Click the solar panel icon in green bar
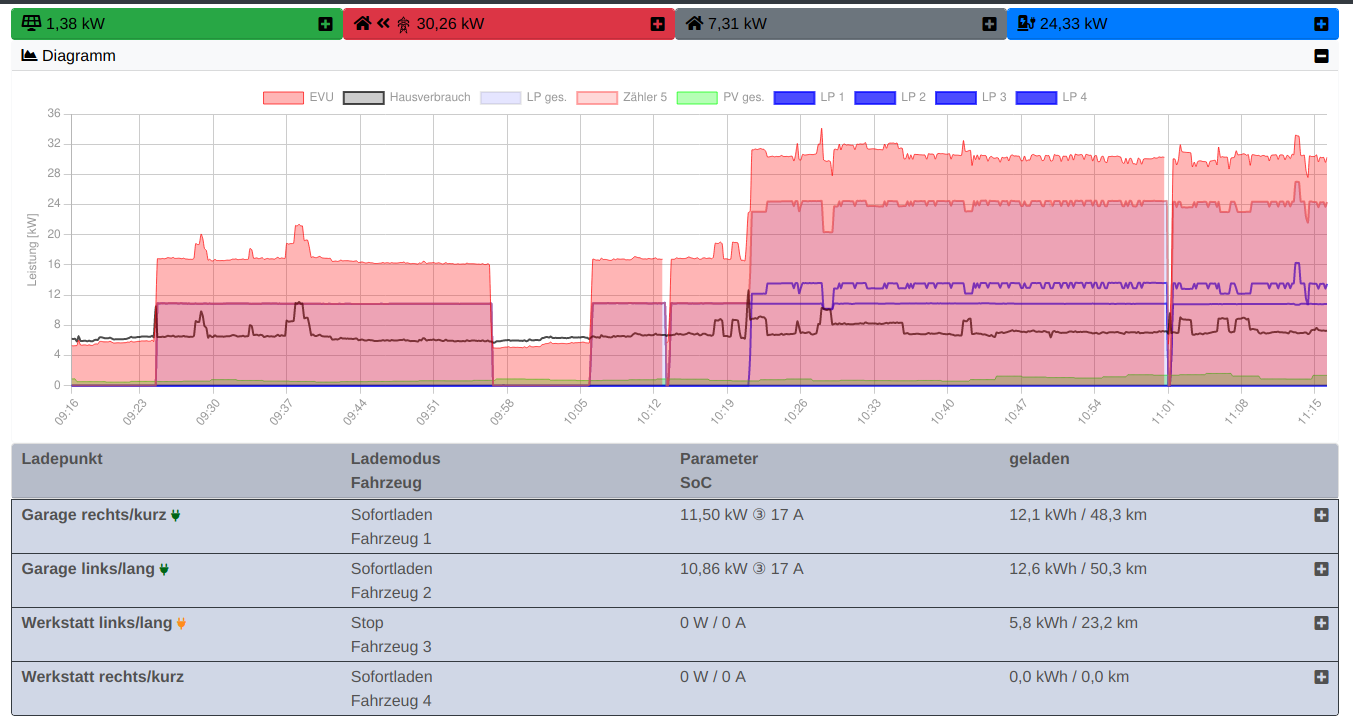This screenshot has width=1353, height=725. [31, 23]
